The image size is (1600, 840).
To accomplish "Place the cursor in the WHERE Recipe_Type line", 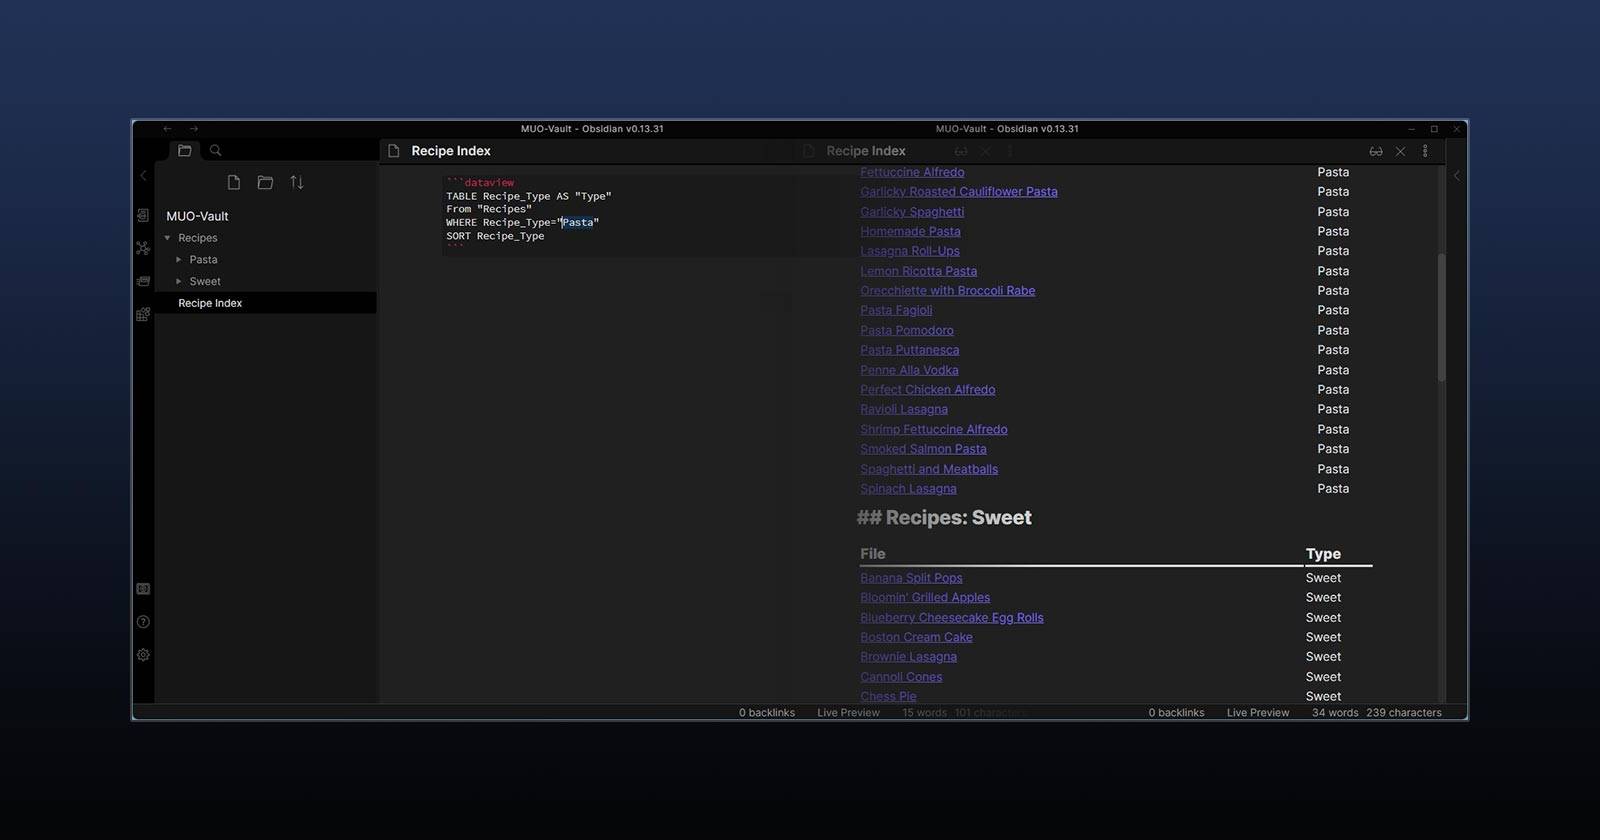I will point(523,222).
